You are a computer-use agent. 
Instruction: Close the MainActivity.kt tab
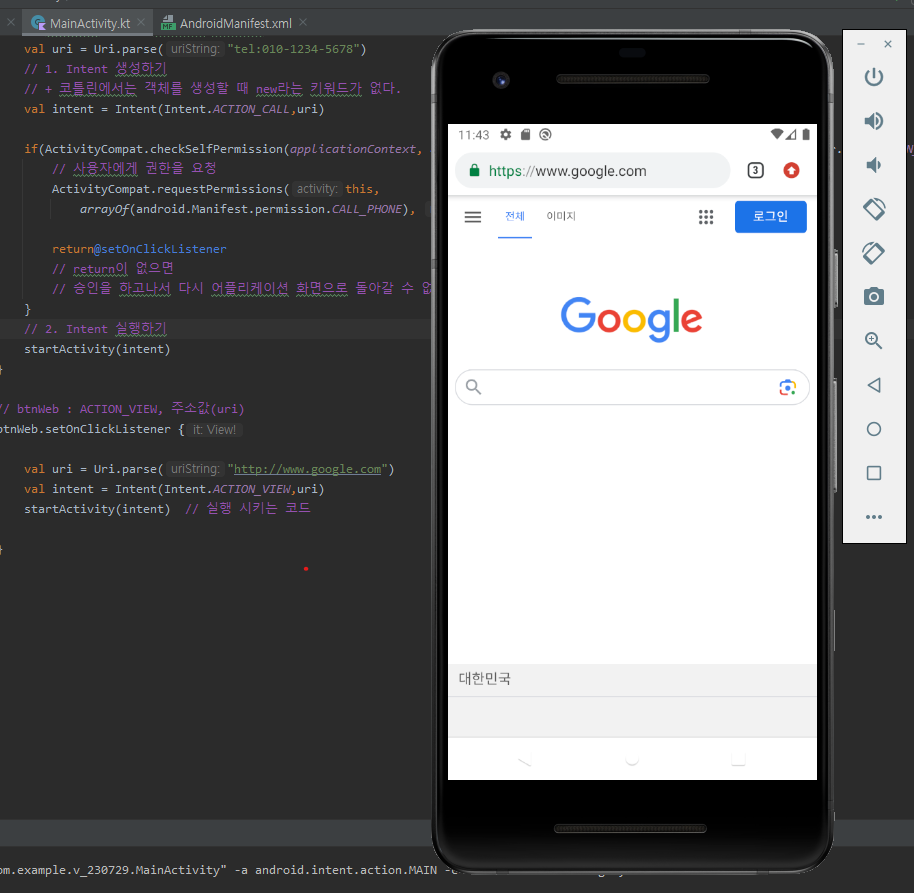point(141,22)
